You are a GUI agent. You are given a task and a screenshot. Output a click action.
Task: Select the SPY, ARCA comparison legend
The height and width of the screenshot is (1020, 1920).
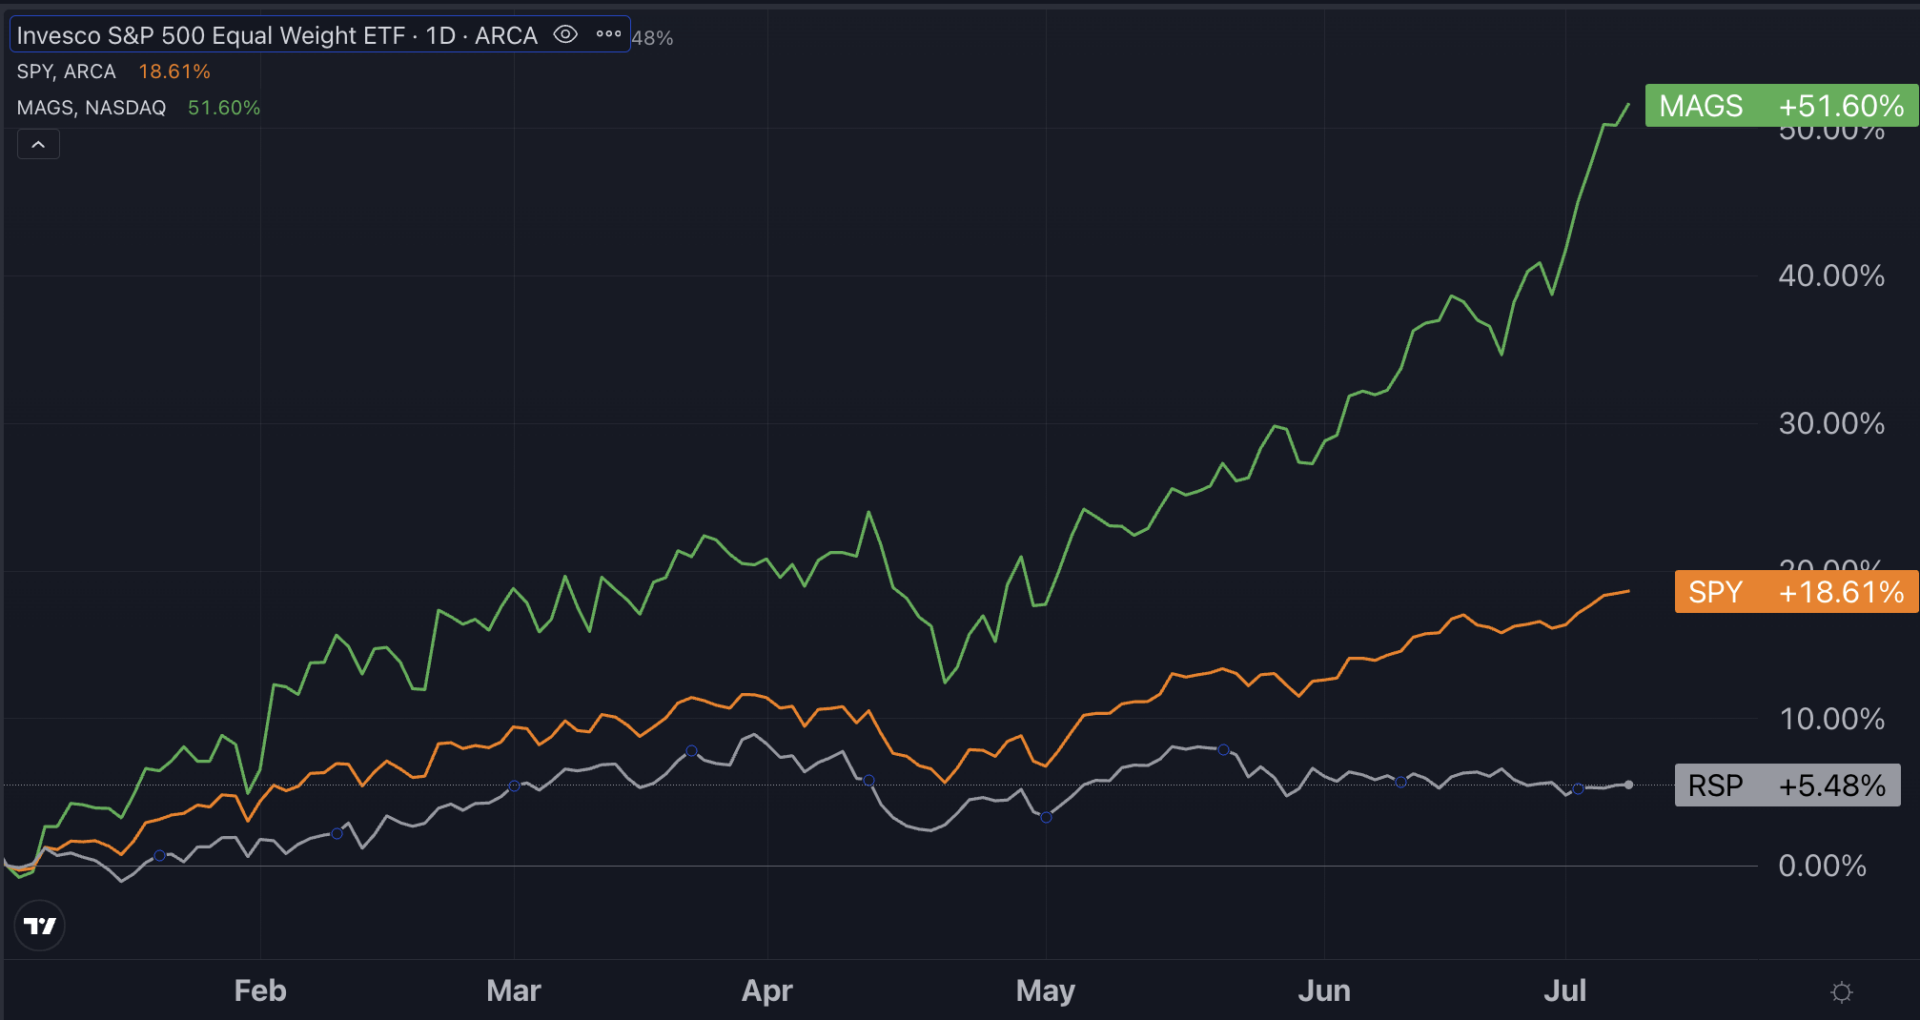pos(66,72)
